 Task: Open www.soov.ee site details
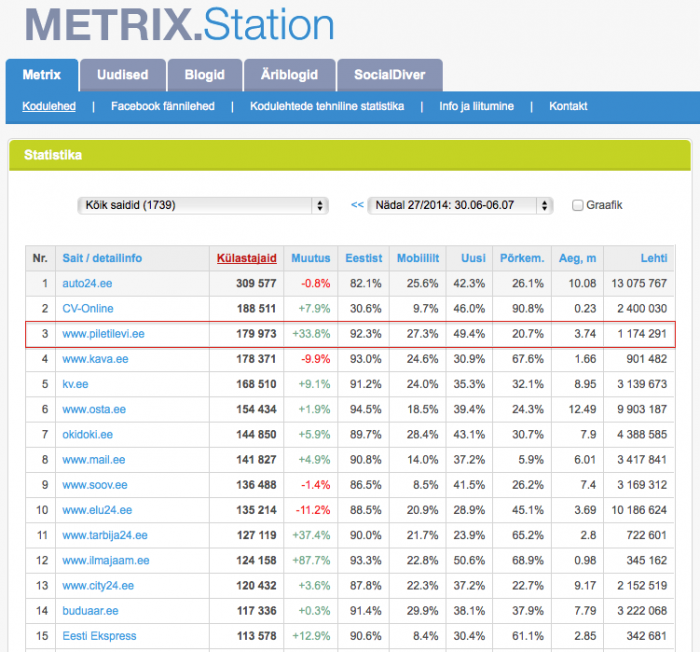point(95,485)
